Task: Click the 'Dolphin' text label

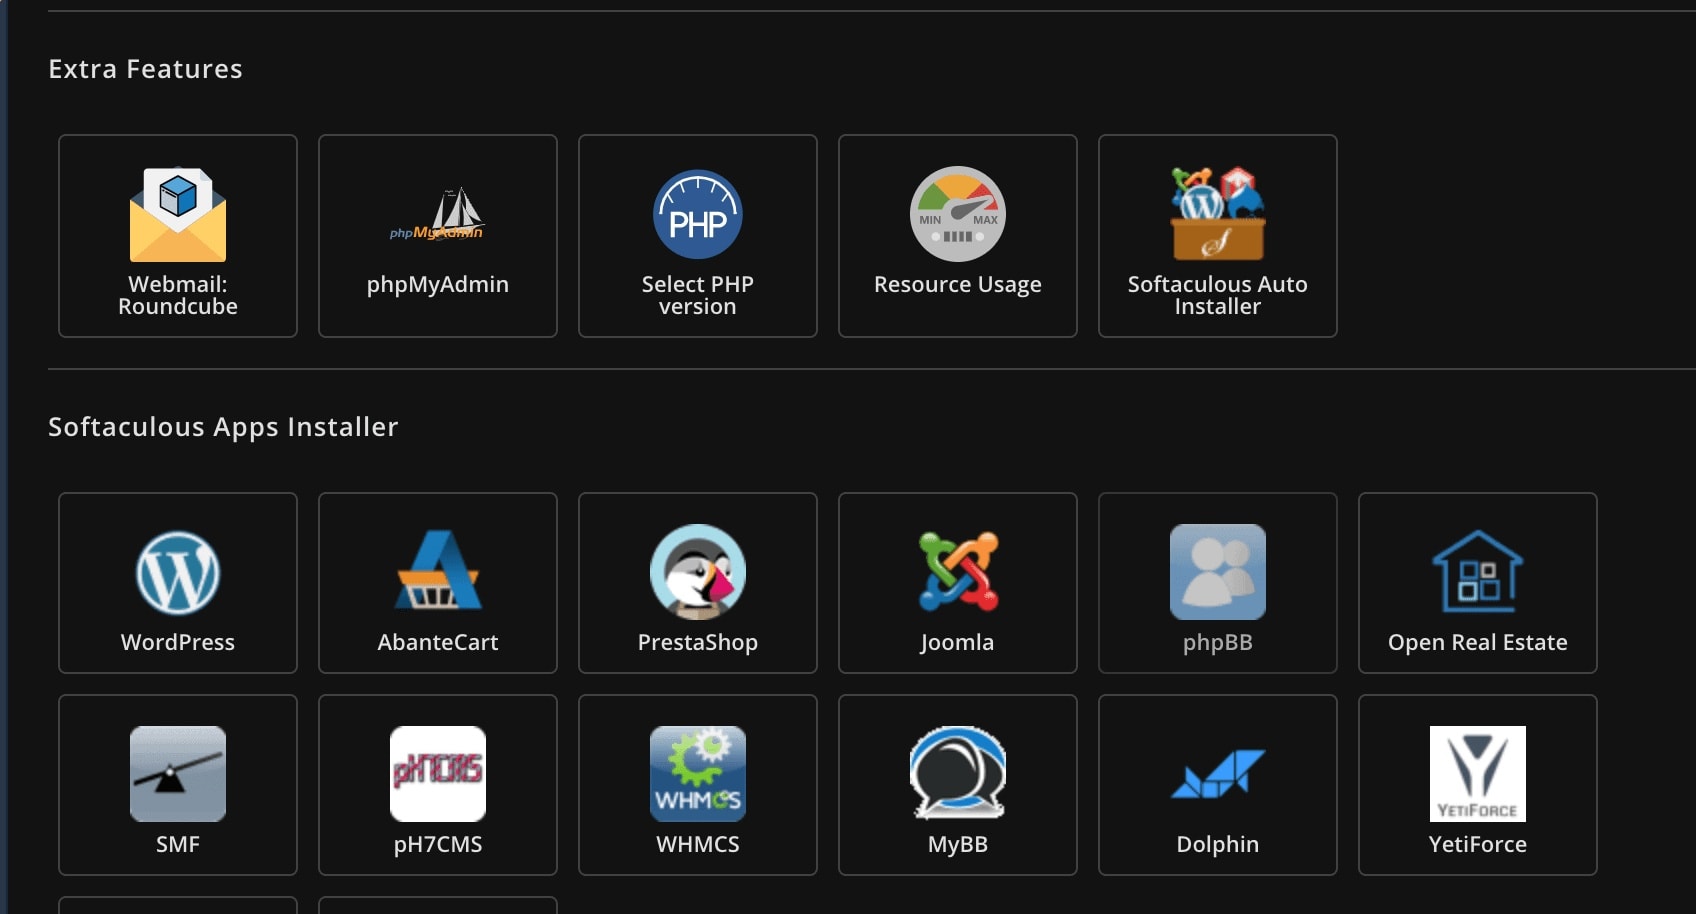Action: pos(1218,844)
